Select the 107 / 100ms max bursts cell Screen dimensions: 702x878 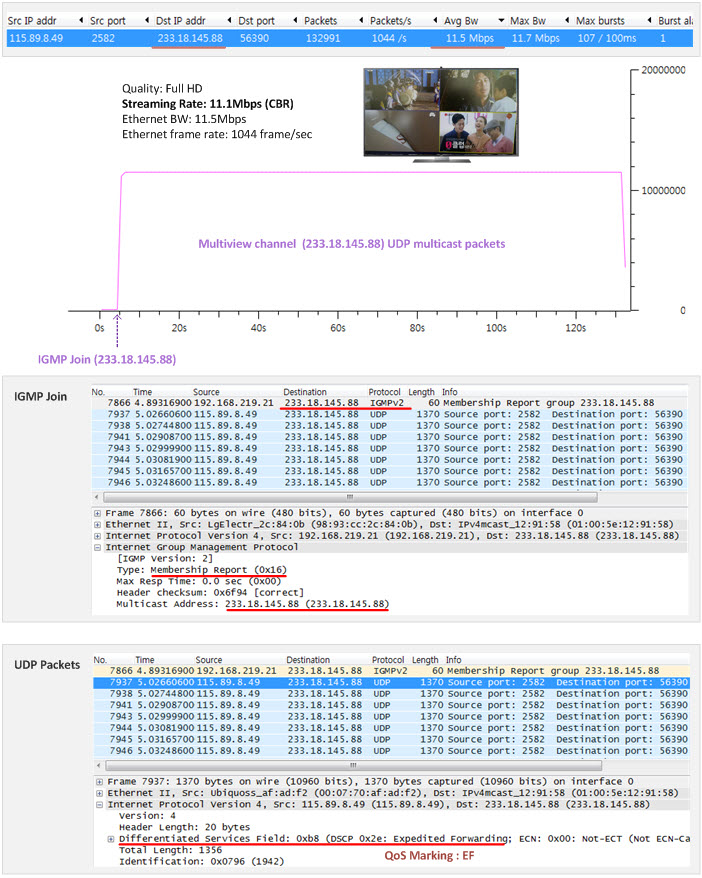pyautogui.click(x=607, y=38)
